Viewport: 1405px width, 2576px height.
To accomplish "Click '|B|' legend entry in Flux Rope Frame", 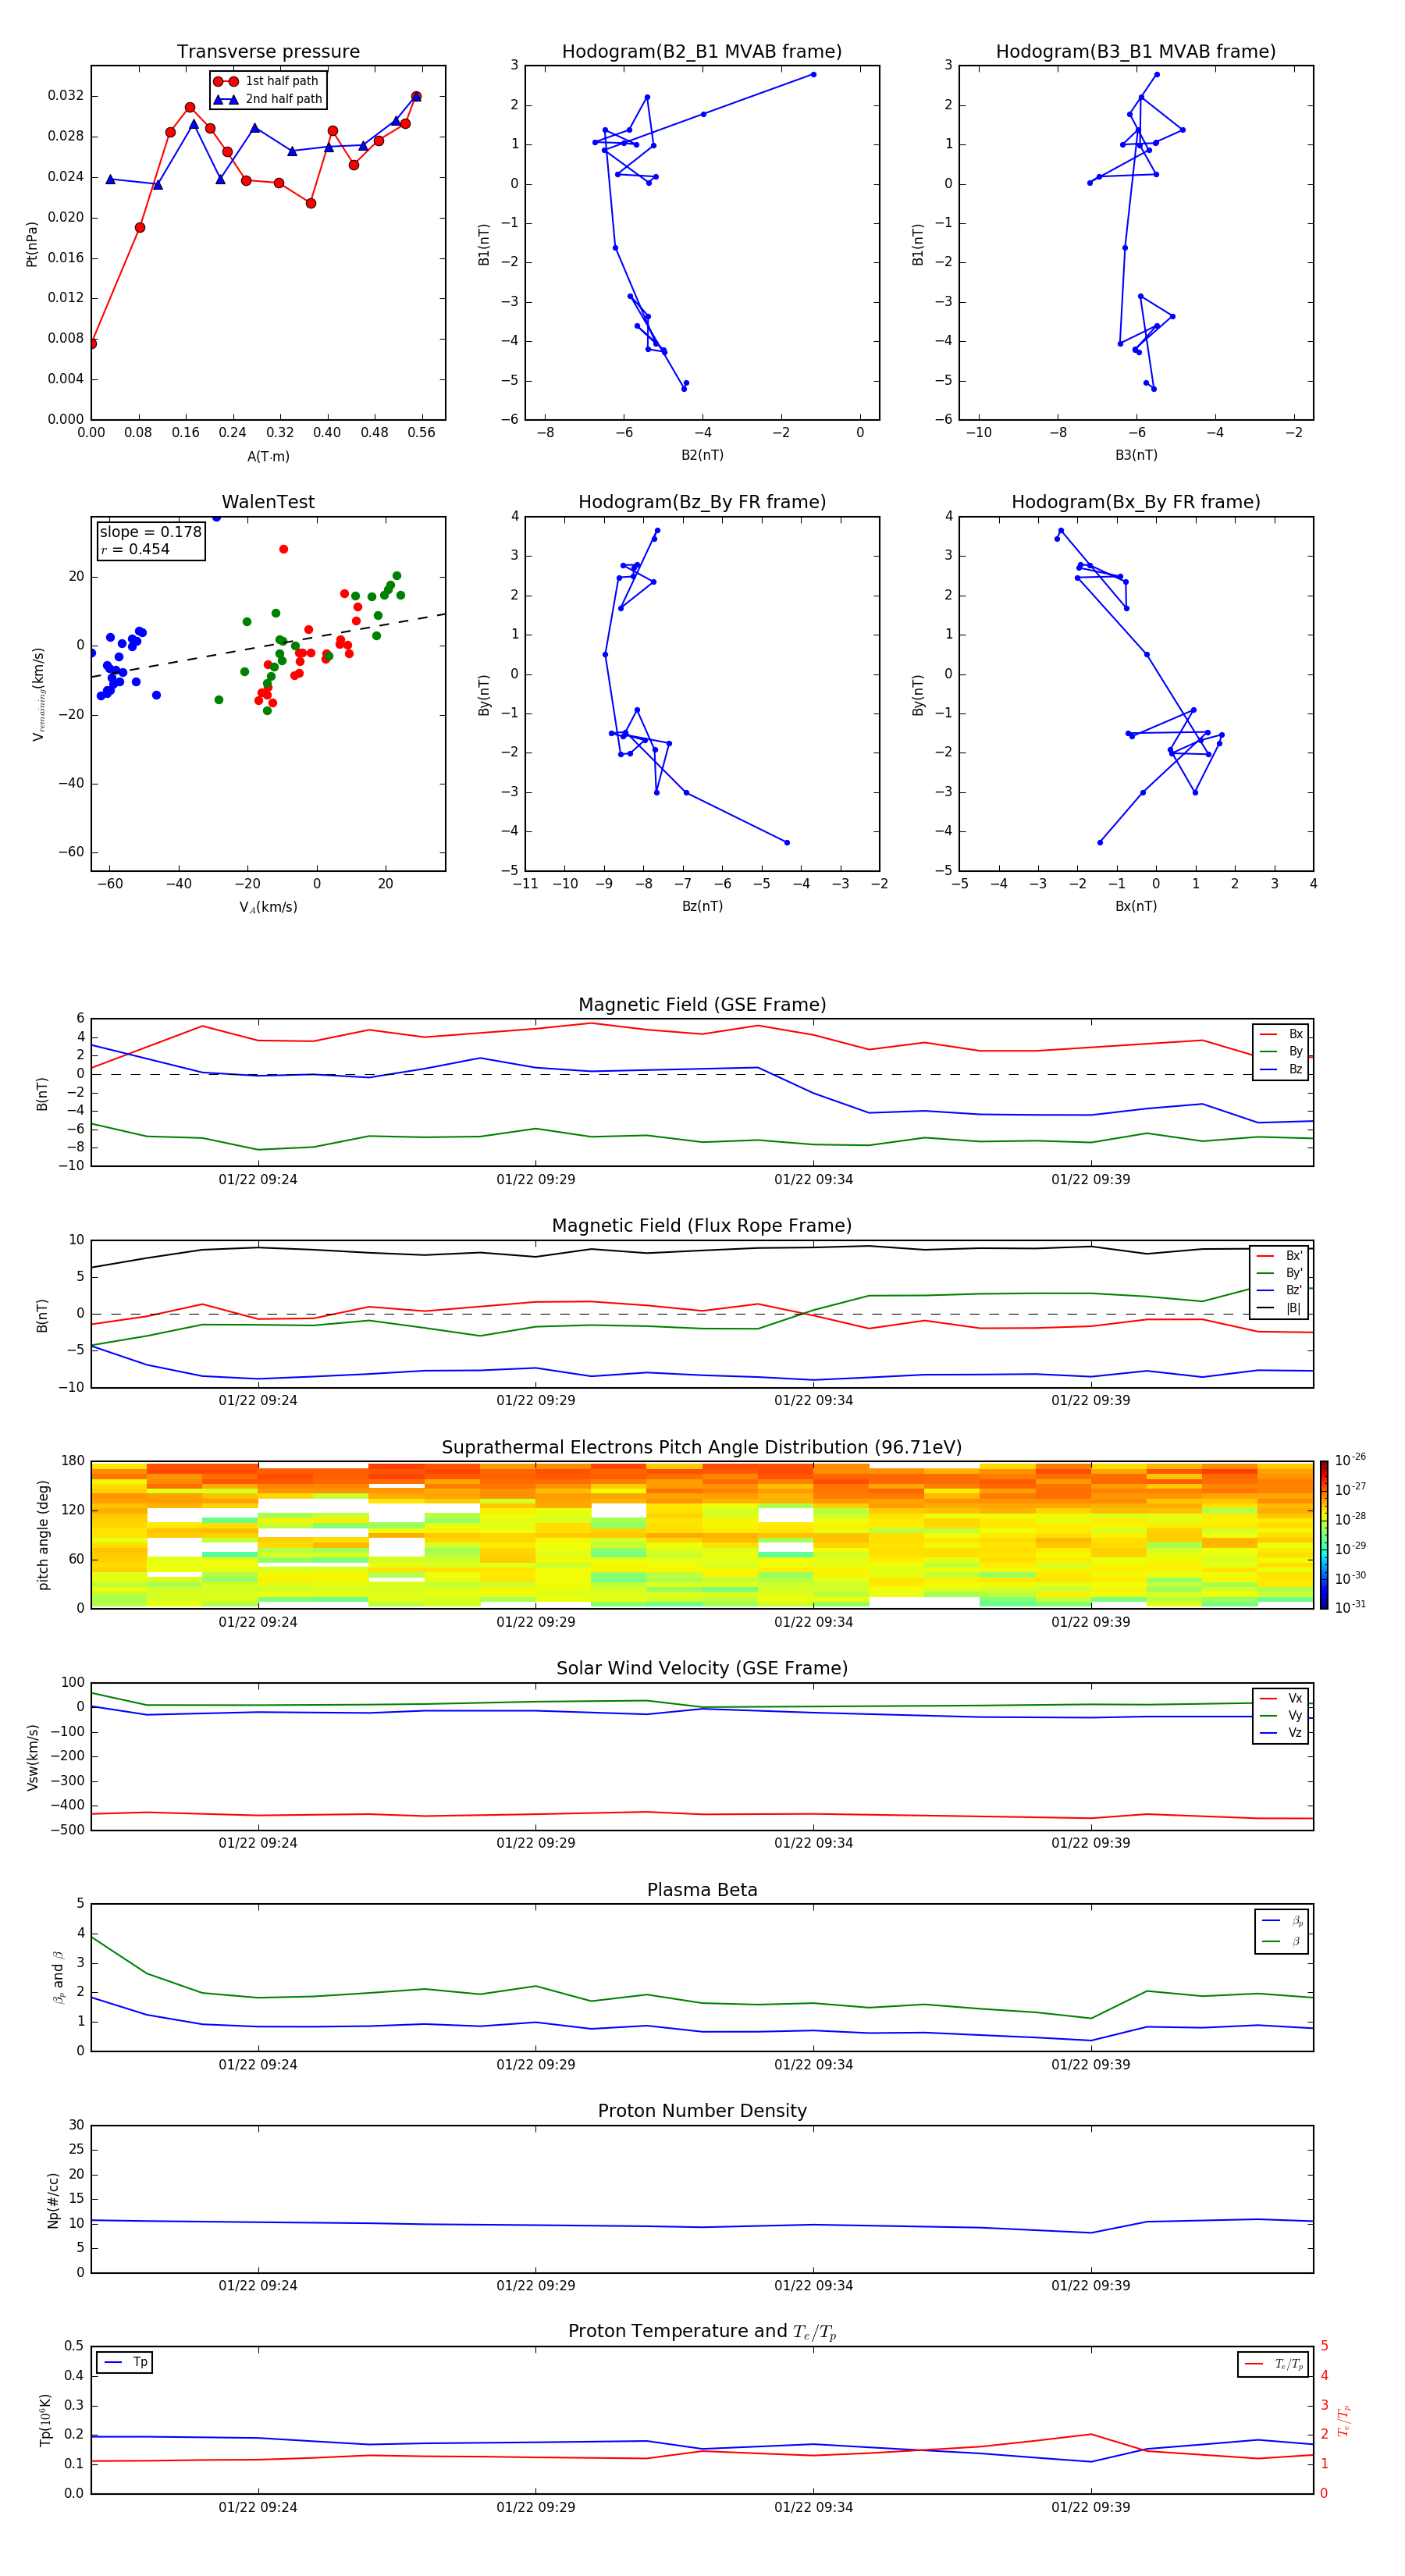I will [1280, 1308].
